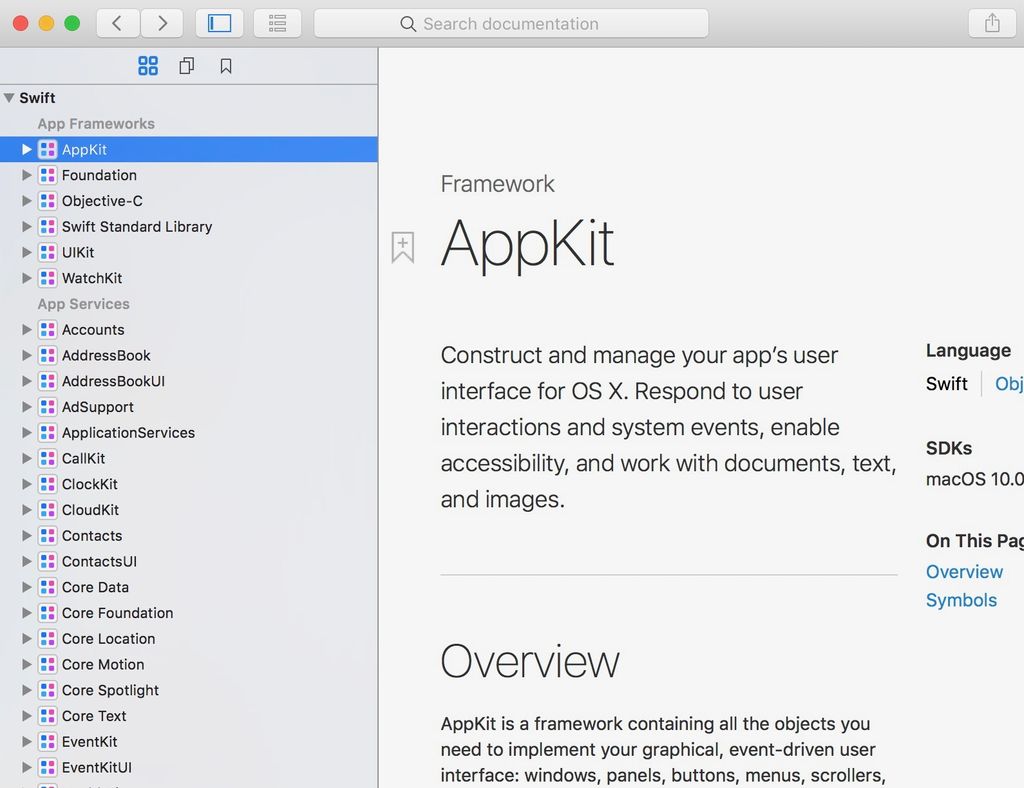This screenshot has height=788, width=1024.
Task: Click the share icon in the toolbar
Action: (991, 23)
